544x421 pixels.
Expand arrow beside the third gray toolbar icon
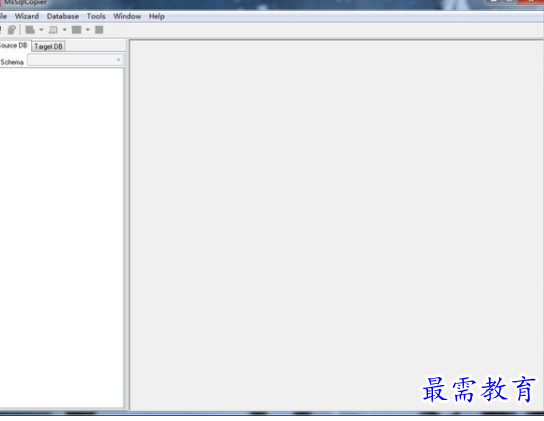88,30
